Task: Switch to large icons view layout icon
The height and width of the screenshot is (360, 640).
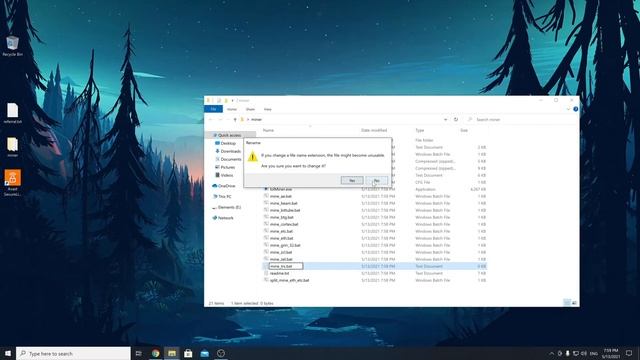Action: click(574, 302)
